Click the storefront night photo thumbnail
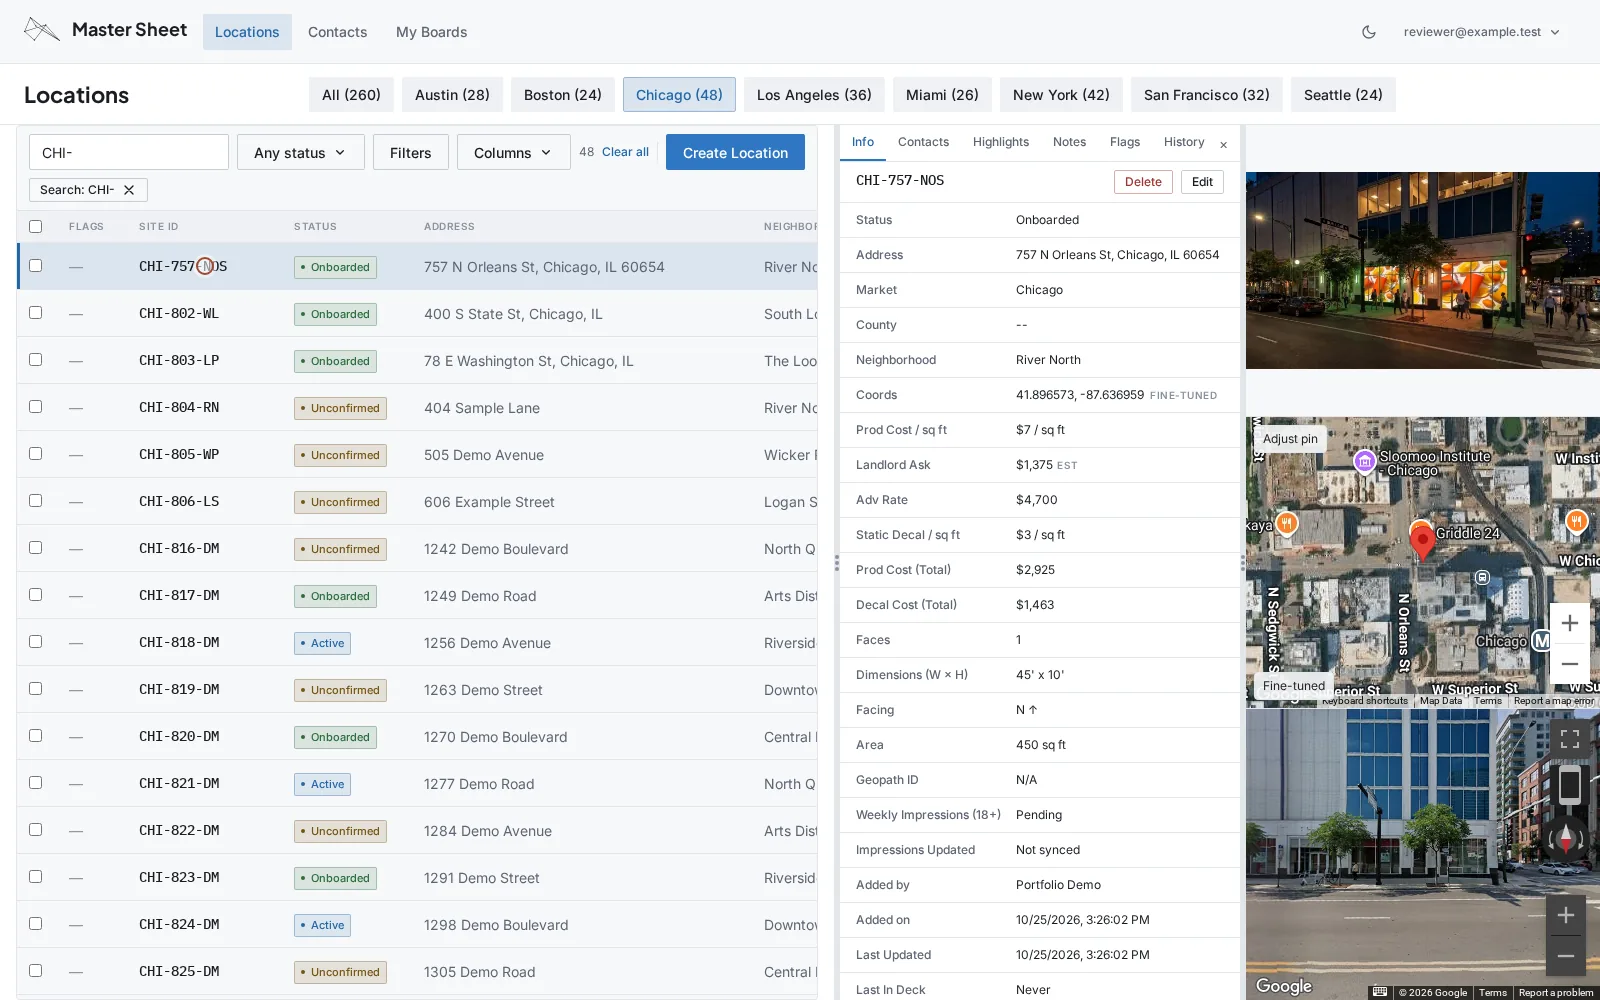 [1423, 270]
